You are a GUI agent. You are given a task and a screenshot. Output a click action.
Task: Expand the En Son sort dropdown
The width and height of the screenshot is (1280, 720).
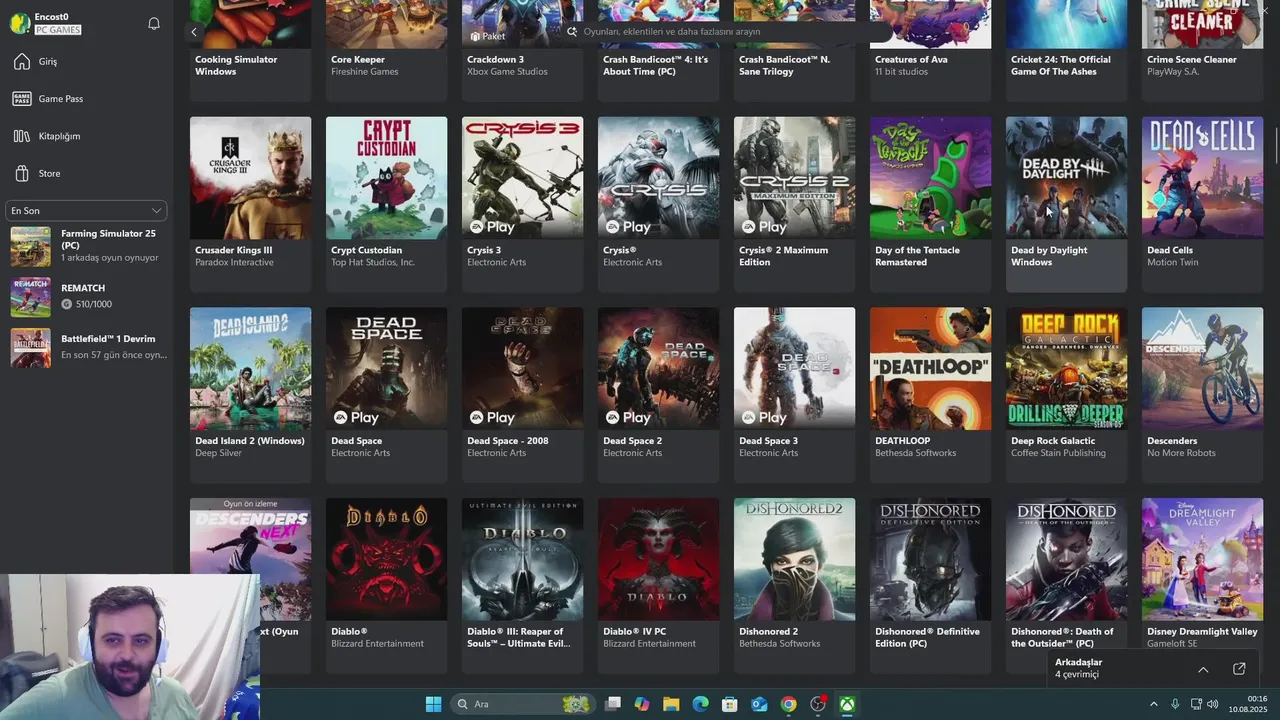coord(86,211)
